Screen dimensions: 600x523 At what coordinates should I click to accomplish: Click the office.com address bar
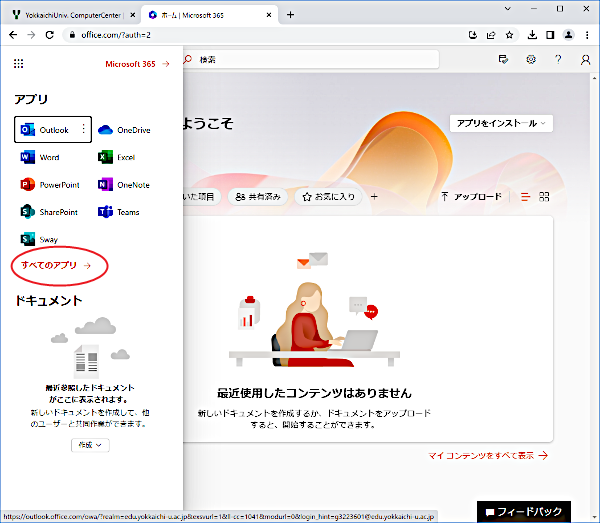264,35
